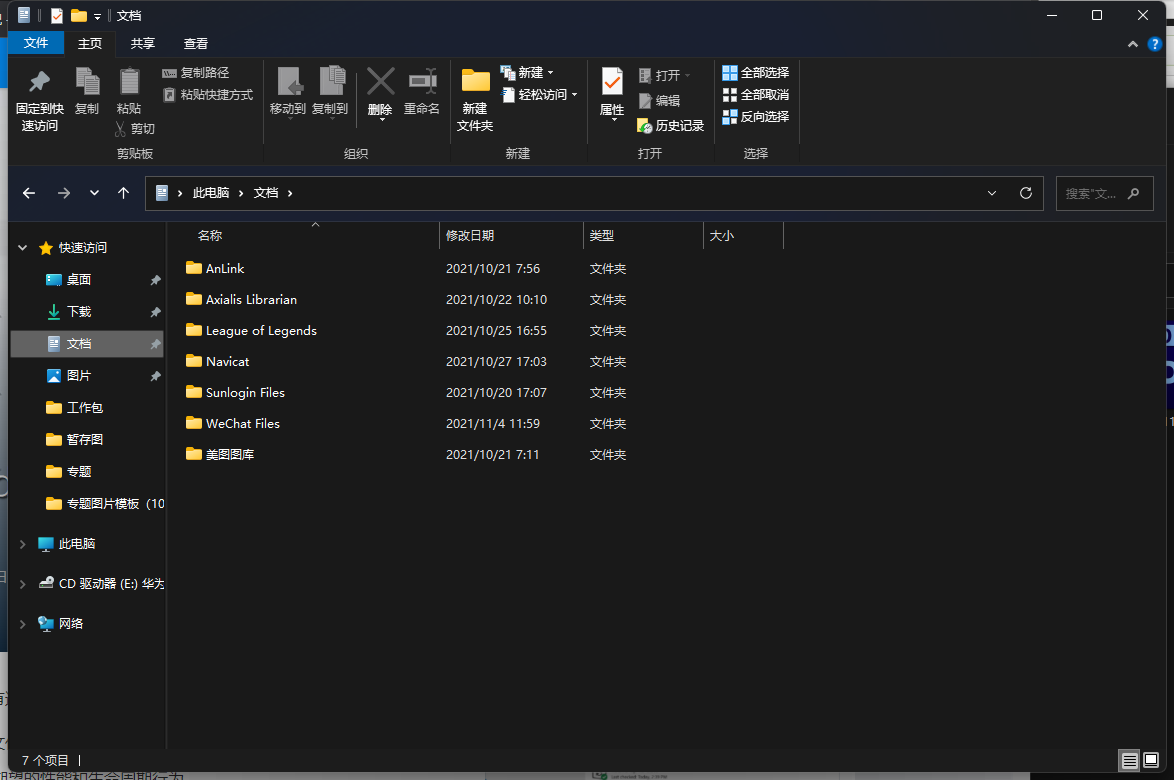Open 下载 in quick access

(79, 311)
